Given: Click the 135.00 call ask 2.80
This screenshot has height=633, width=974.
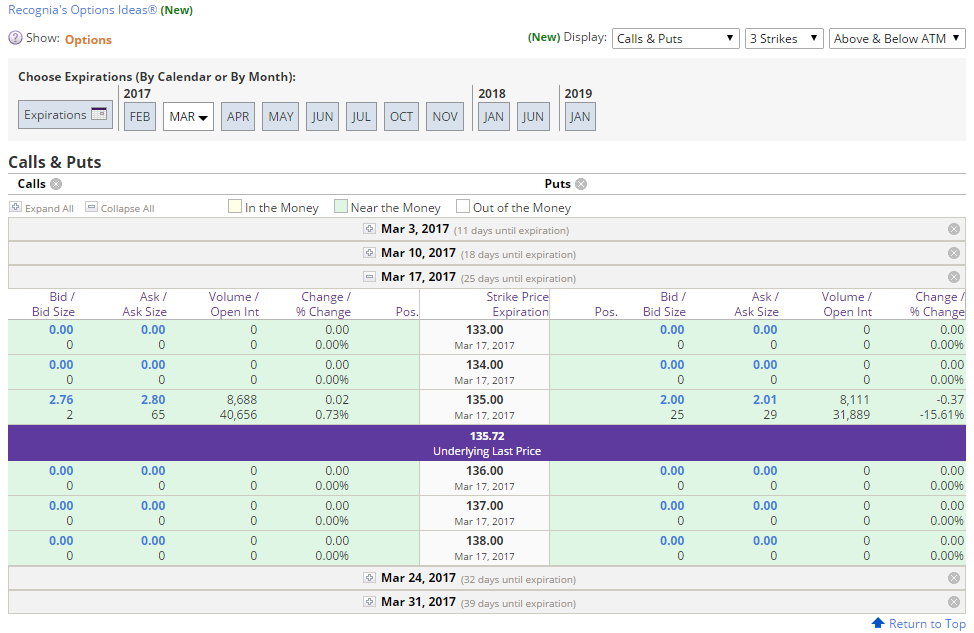Looking at the screenshot, I should click(x=153, y=399).
